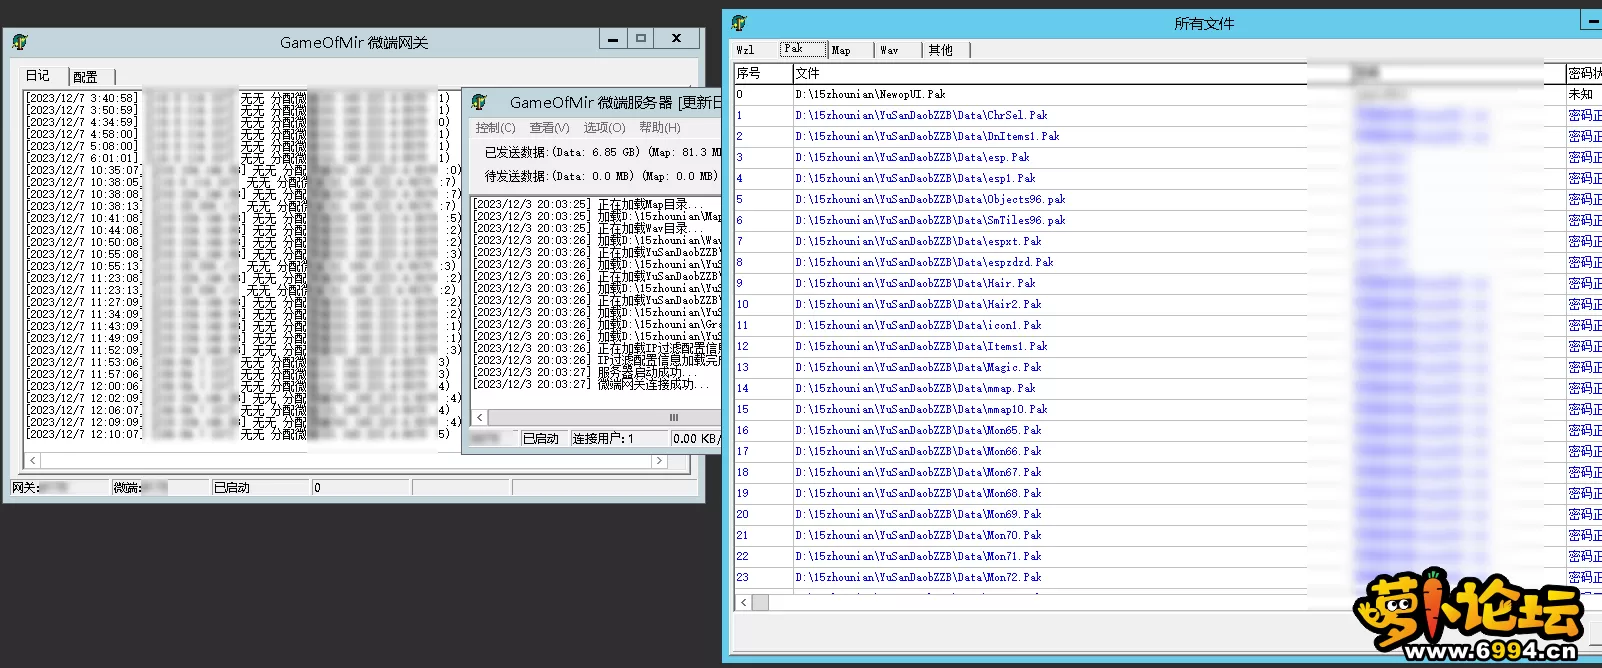Click the 微端: status bar field
The width and height of the screenshot is (1602, 668).
pos(160,487)
